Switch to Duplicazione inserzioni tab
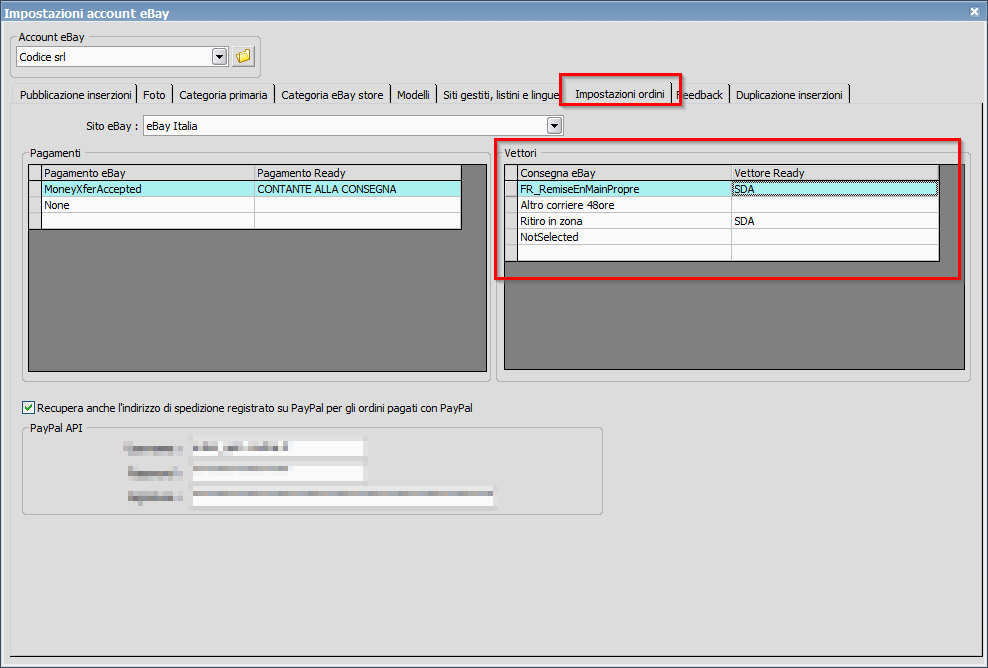The width and height of the screenshot is (988, 668). pyautogui.click(x=789, y=95)
